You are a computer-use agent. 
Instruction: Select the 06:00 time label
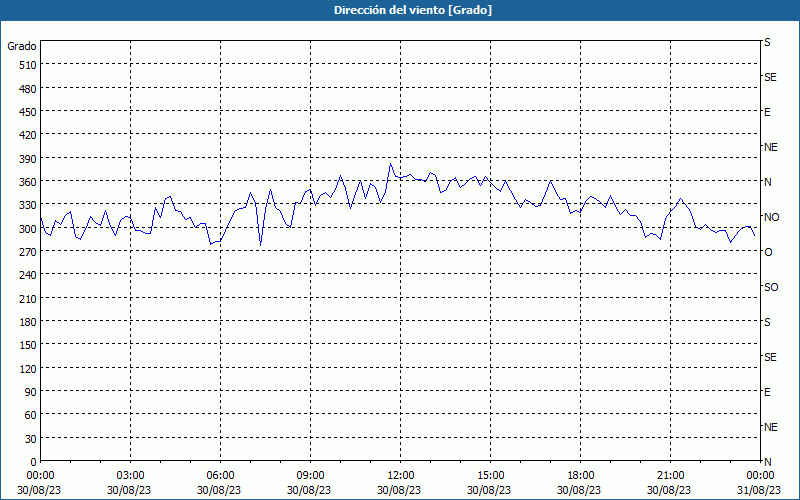pos(220,476)
